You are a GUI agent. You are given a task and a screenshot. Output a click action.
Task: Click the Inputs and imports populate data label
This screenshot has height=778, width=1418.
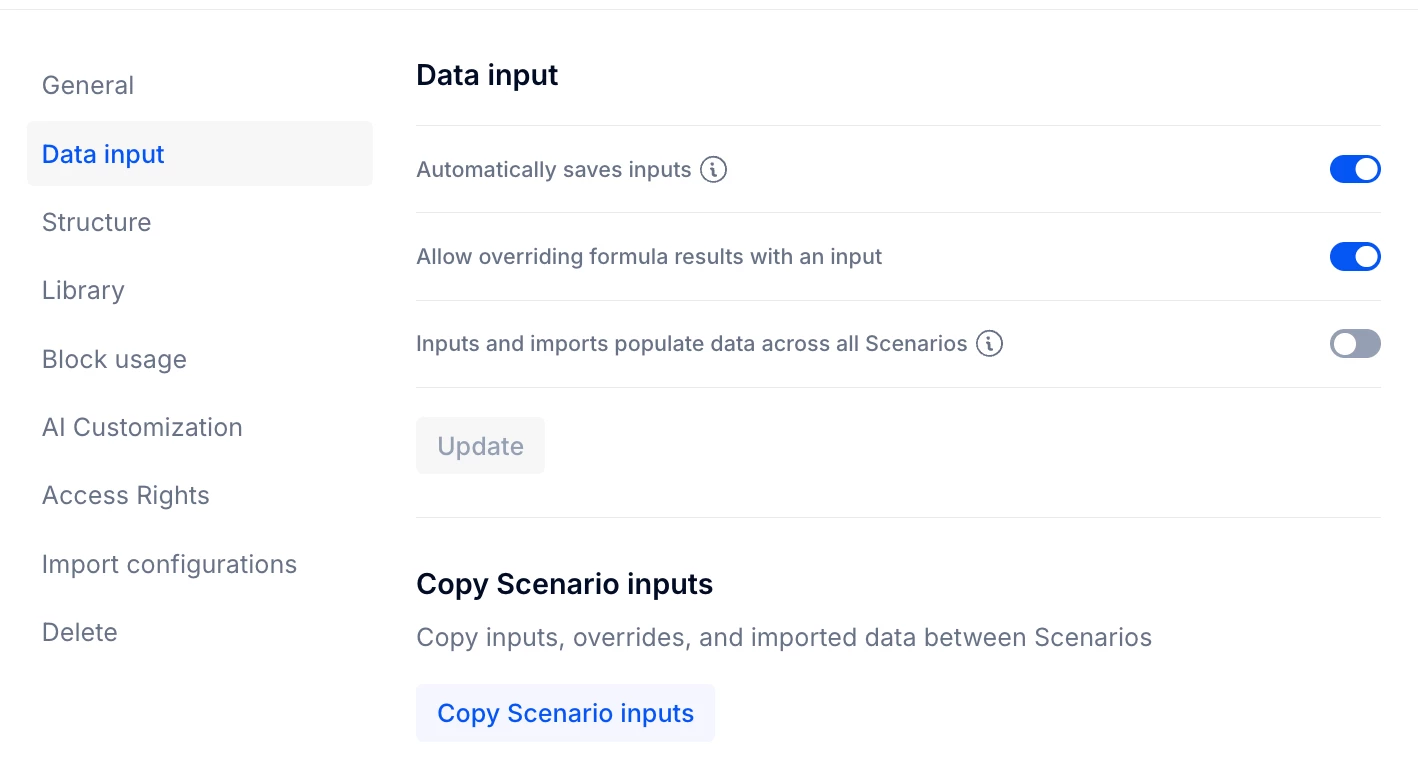tap(691, 344)
